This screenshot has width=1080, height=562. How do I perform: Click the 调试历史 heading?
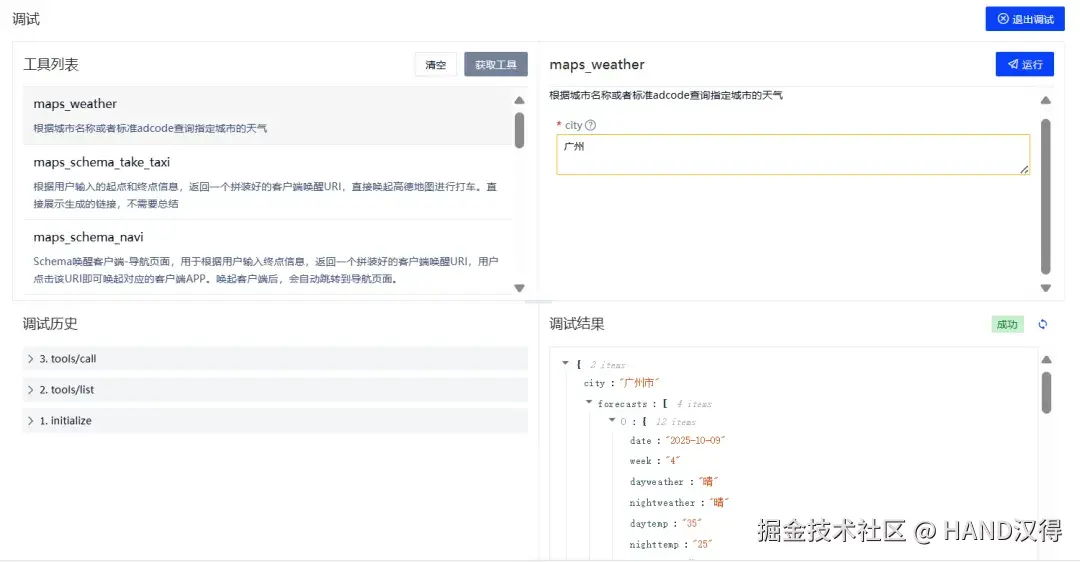pyautogui.click(x=50, y=324)
